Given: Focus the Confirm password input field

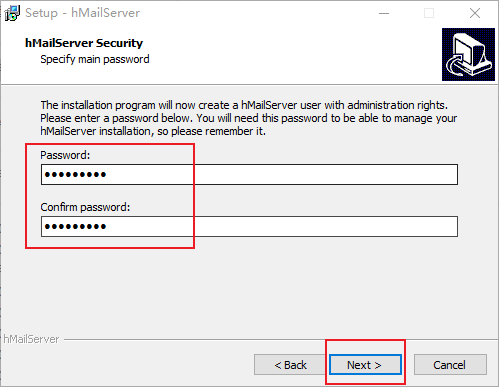Looking at the screenshot, I should (249, 227).
